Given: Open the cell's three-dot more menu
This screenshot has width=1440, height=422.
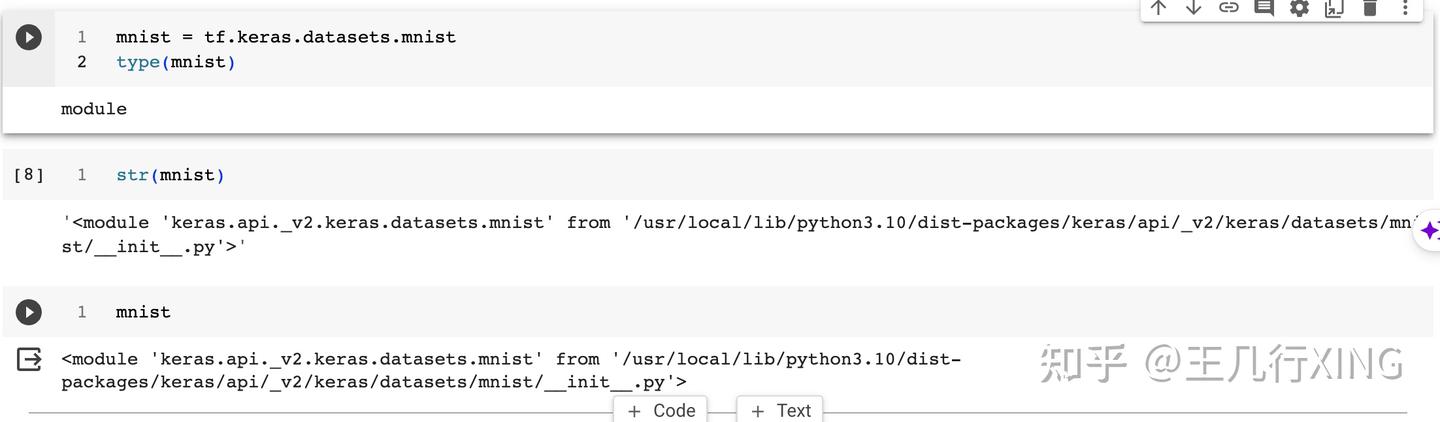Looking at the screenshot, I should point(1405,8).
